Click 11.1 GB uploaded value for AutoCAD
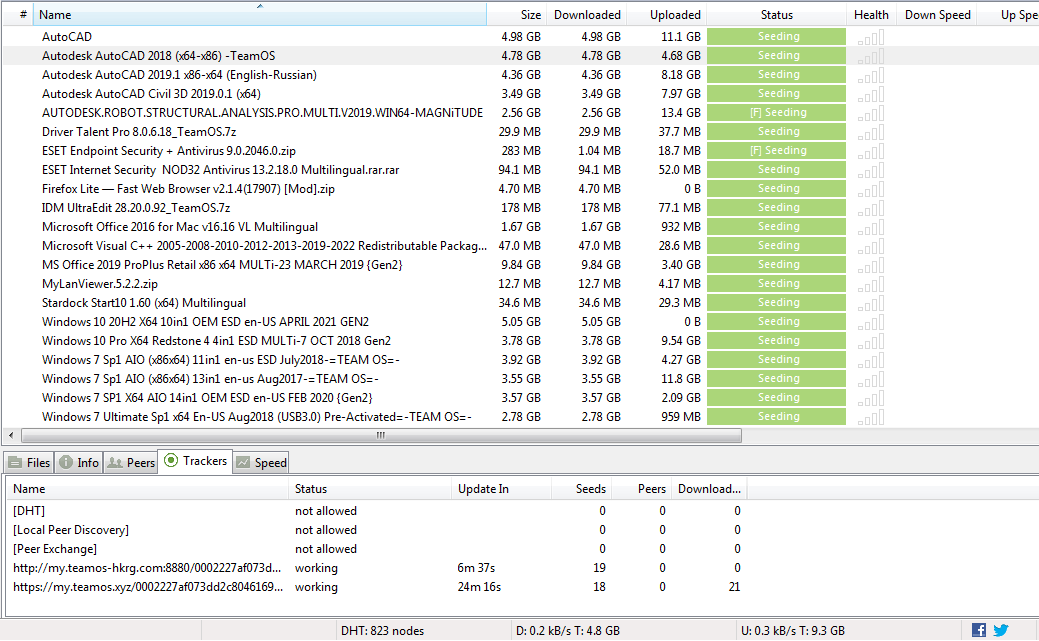The image size is (1039, 641). pyautogui.click(x=681, y=37)
